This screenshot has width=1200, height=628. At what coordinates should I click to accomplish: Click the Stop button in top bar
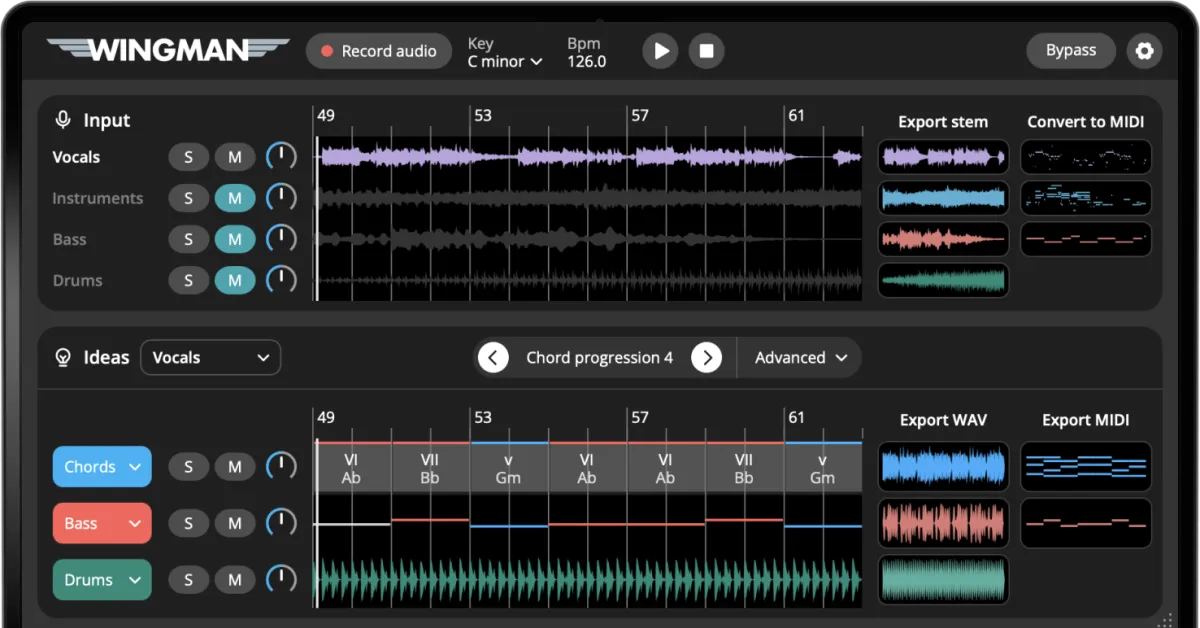pyautogui.click(x=706, y=51)
